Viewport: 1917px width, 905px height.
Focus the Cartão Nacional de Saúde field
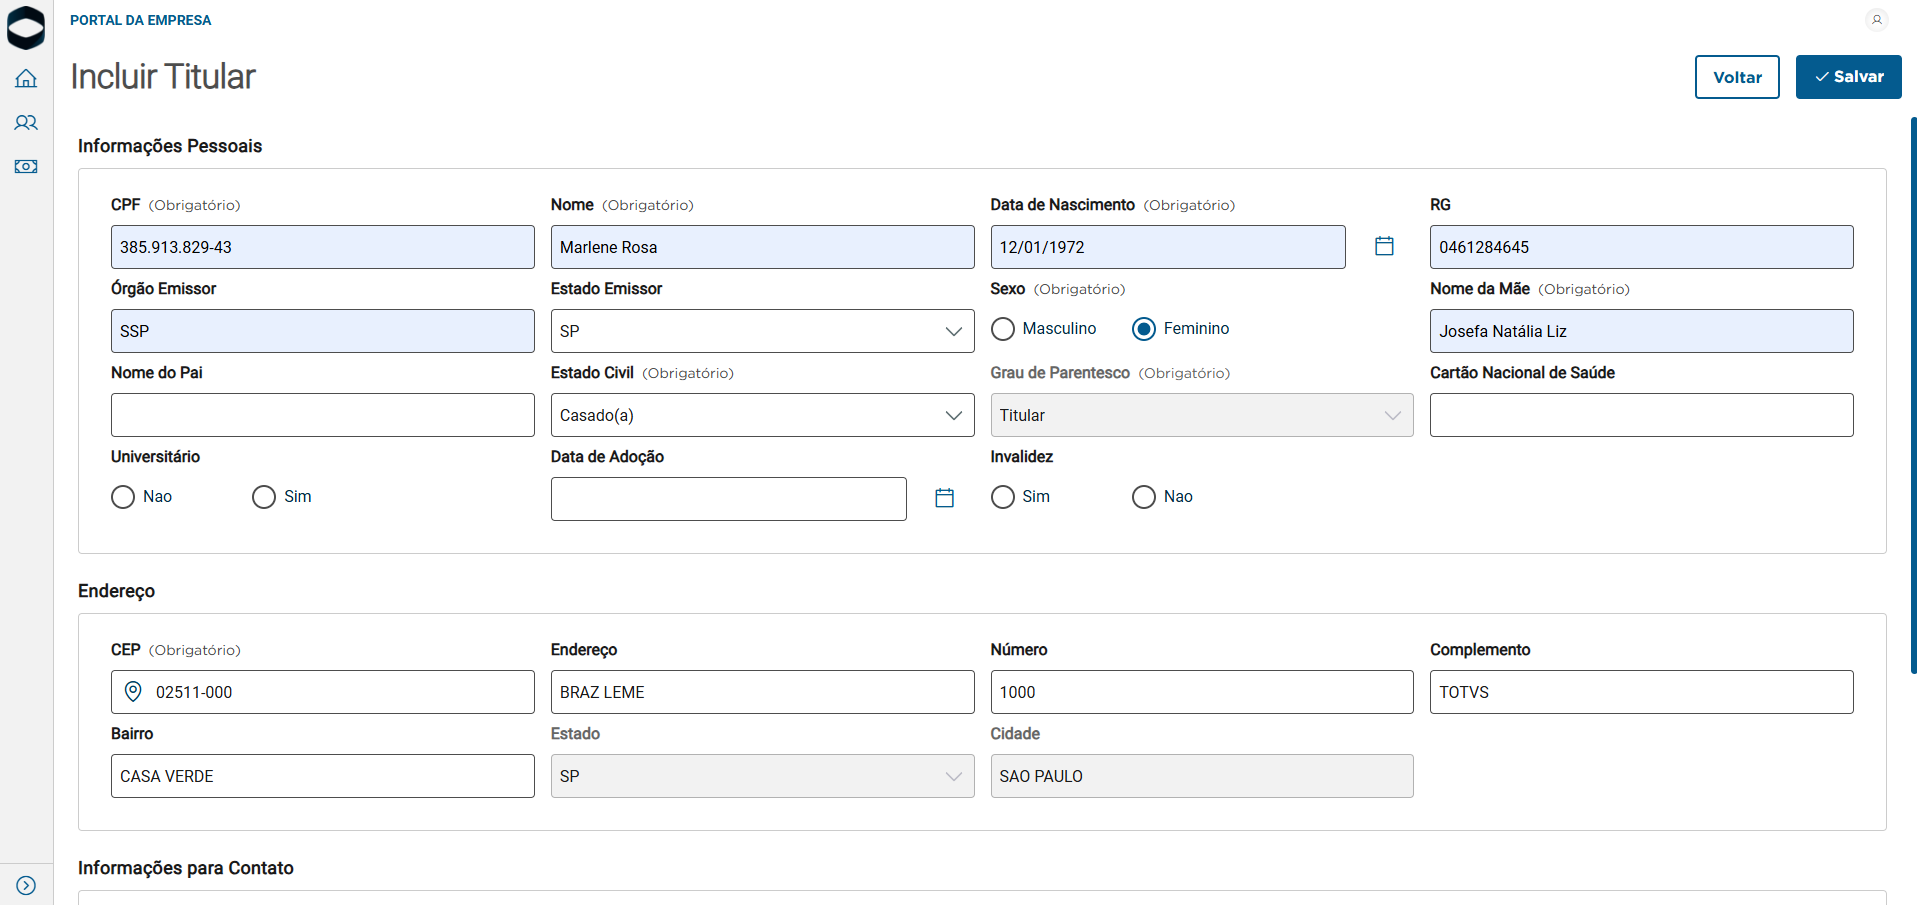[1641, 415]
